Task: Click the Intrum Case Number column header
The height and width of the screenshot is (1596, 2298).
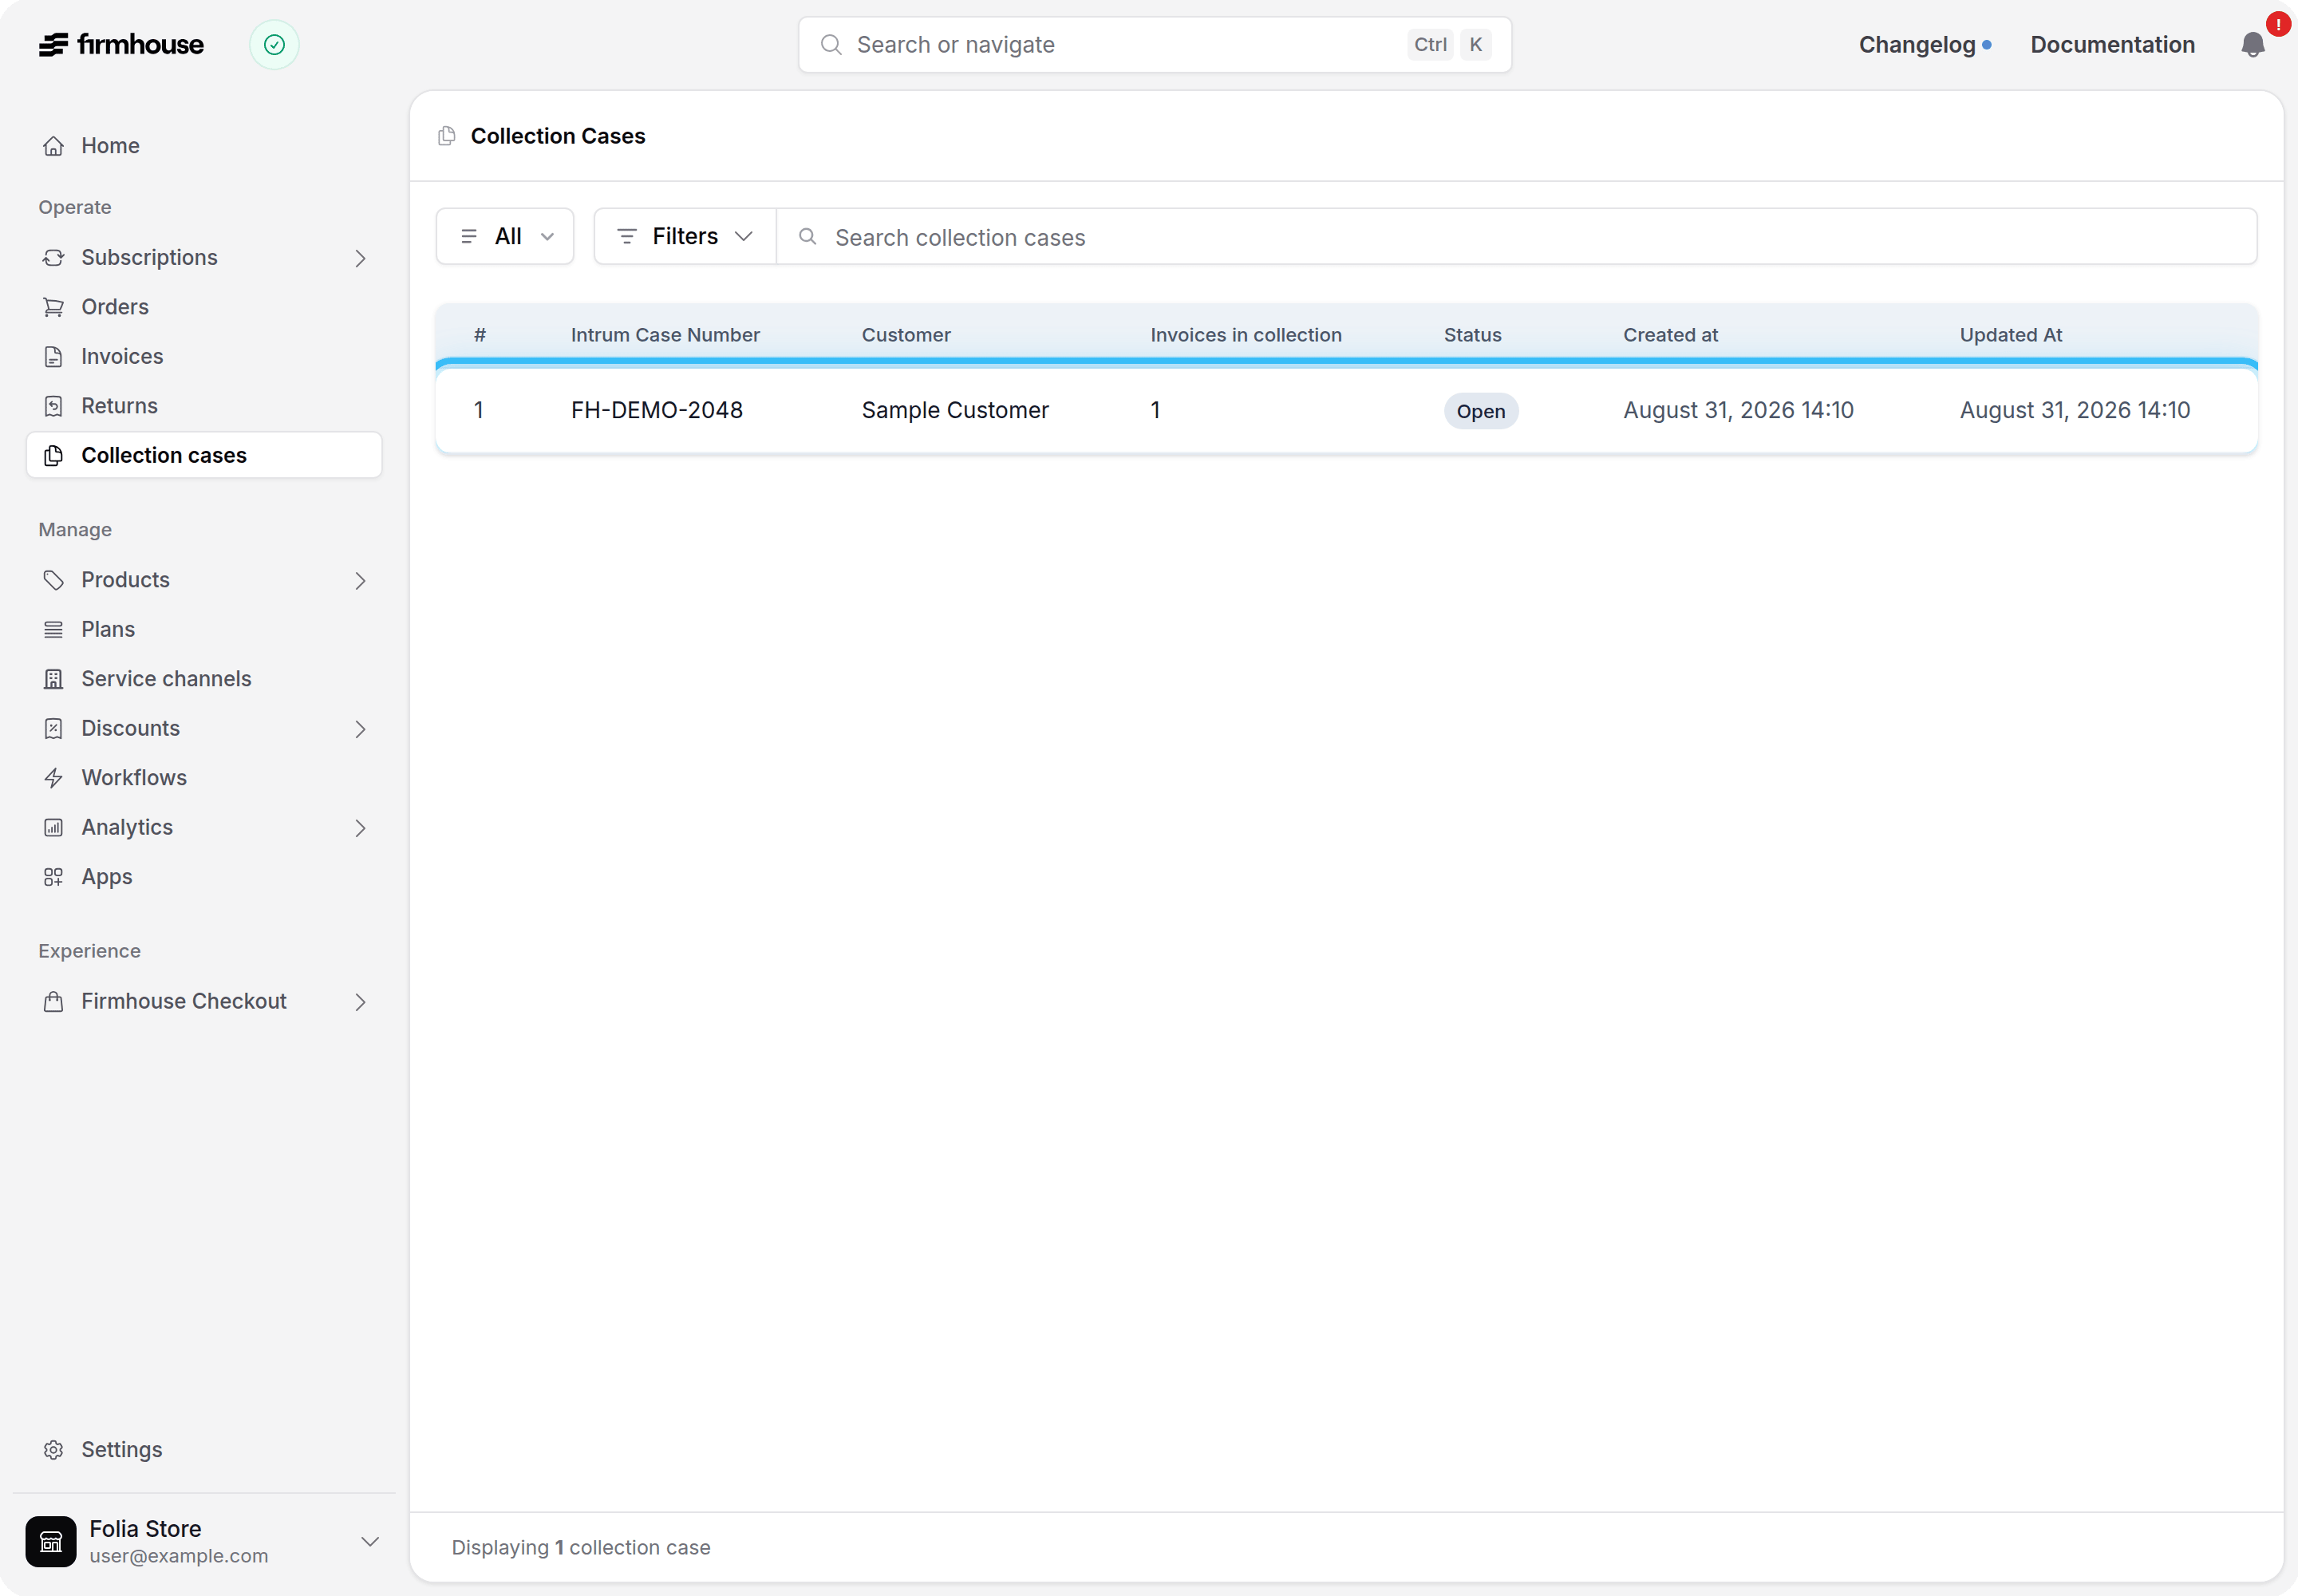Action: [665, 335]
